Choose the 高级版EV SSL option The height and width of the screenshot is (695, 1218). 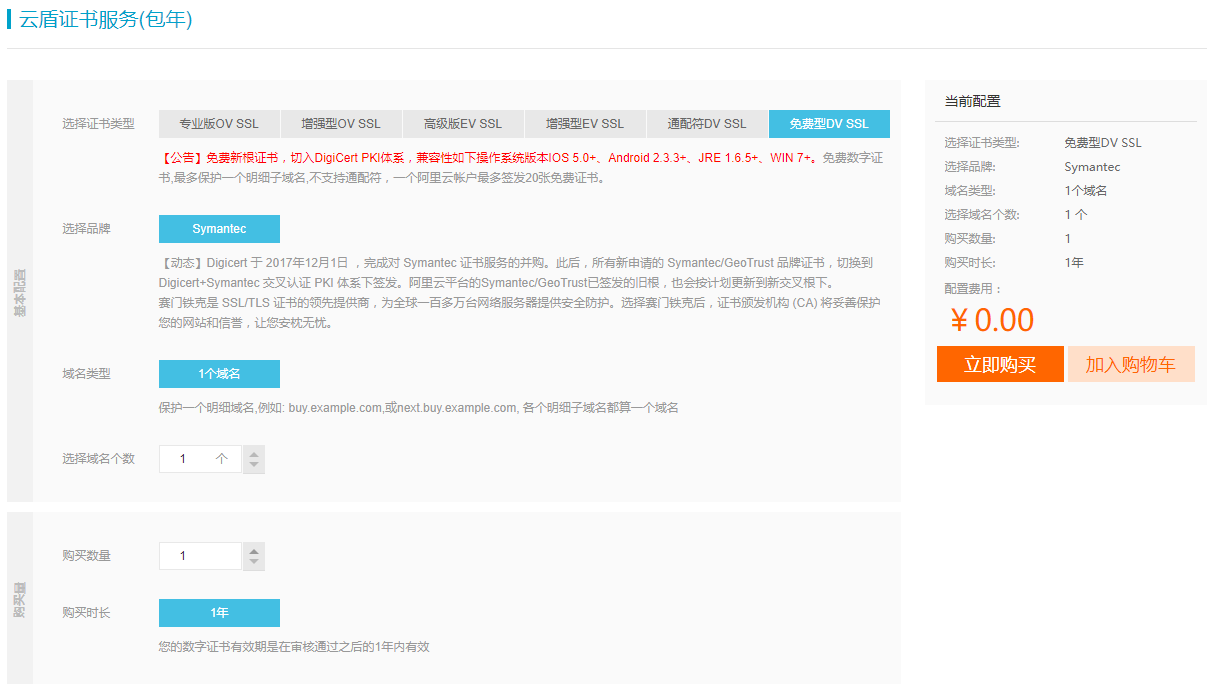(463, 123)
